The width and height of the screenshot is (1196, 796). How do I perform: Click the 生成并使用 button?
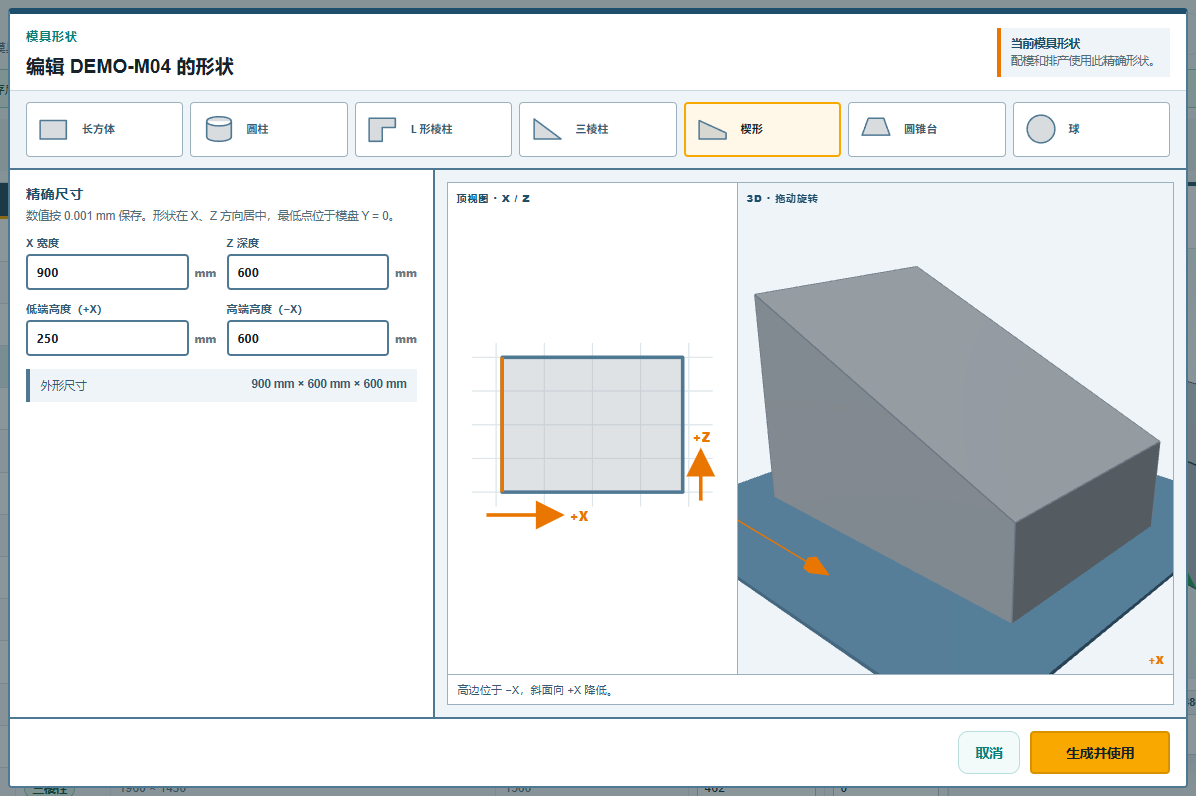point(1099,753)
